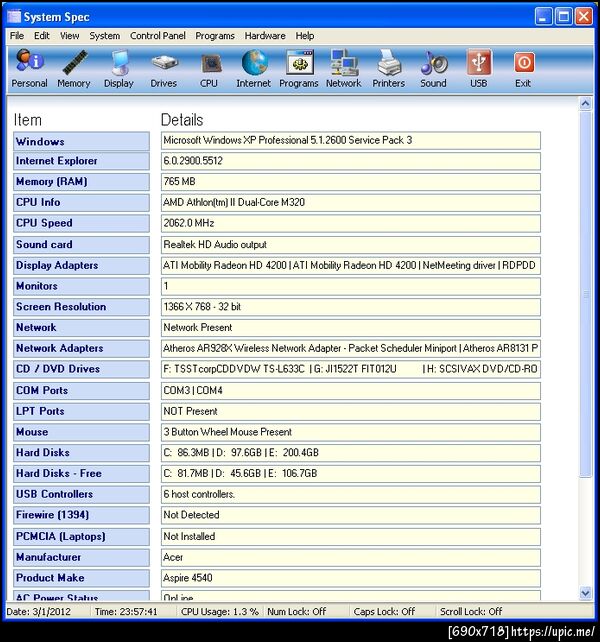
Task: Open the Control Panel menu
Action: (x=158, y=36)
